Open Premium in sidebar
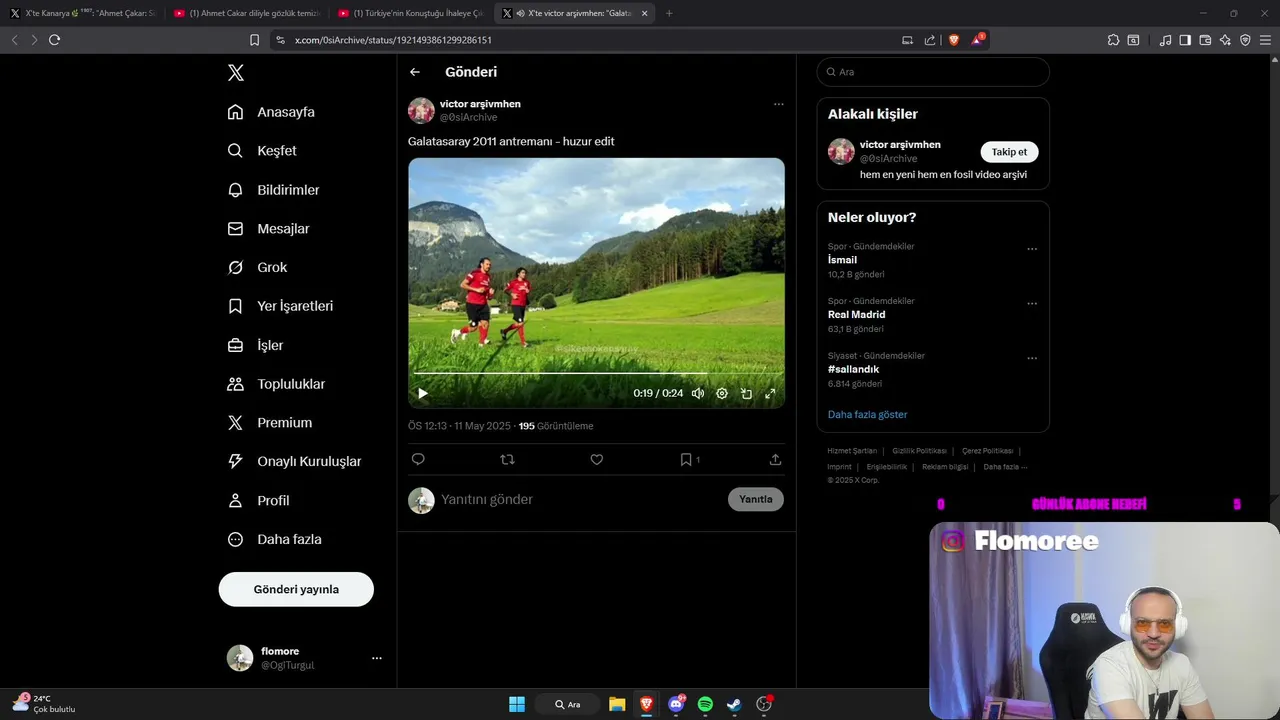Screen dimensions: 1280x720 (269, 423)
